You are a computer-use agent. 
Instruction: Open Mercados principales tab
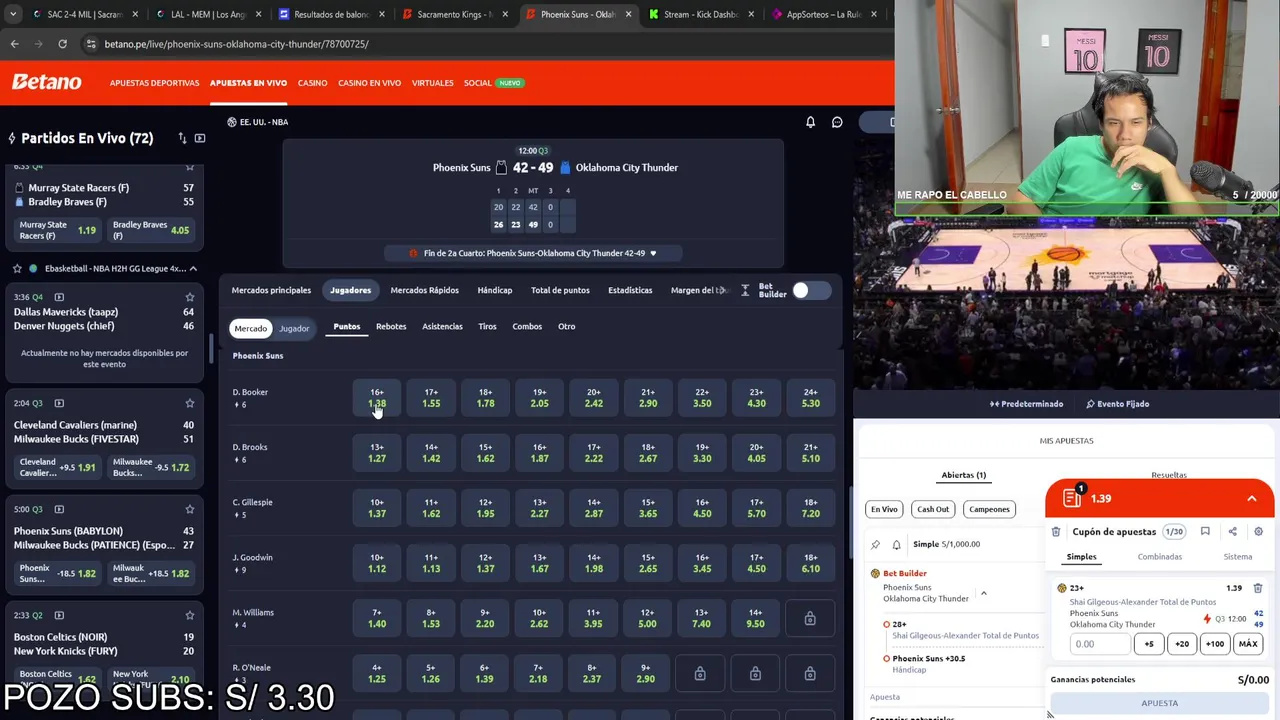click(x=271, y=290)
